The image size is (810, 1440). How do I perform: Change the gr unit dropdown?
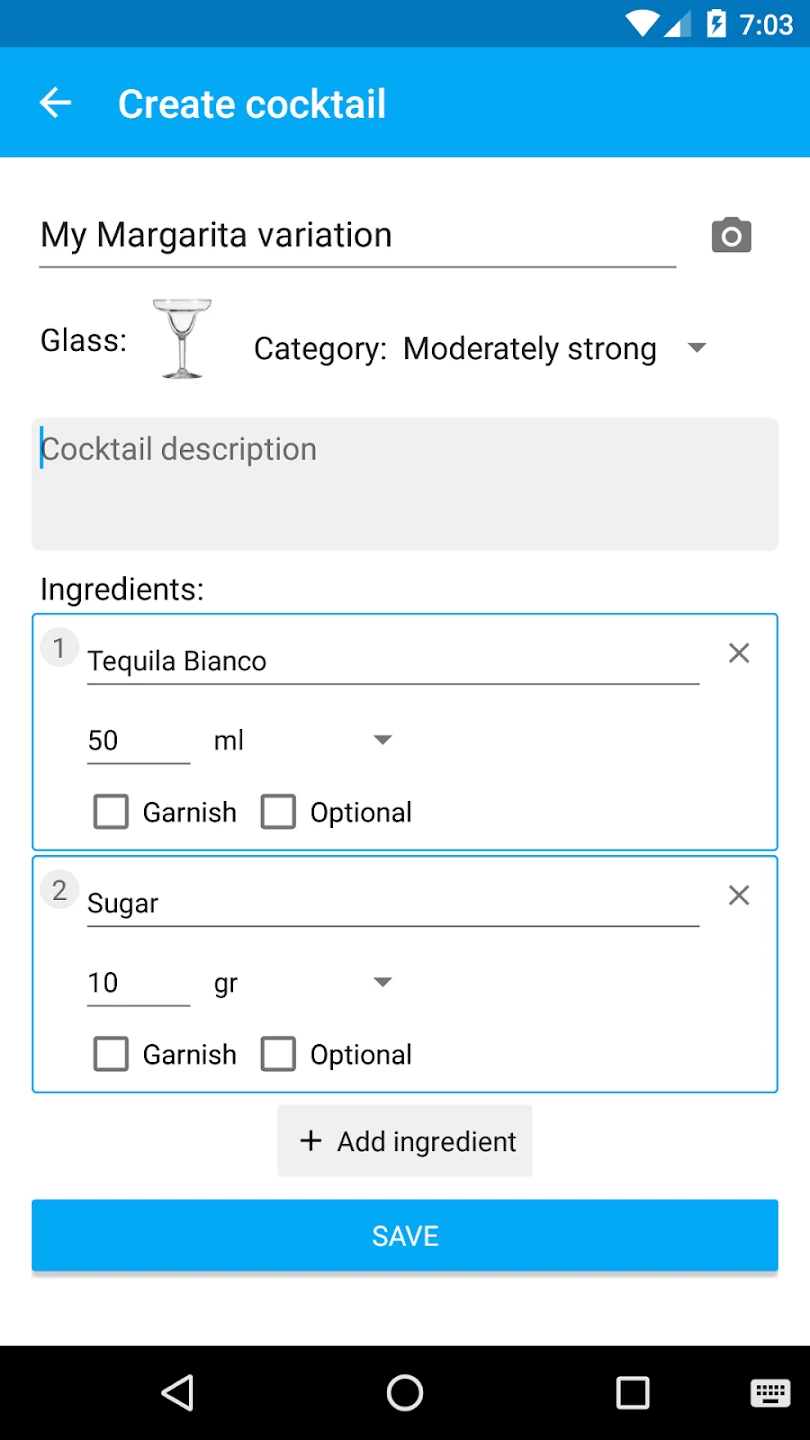pyautogui.click(x=302, y=983)
